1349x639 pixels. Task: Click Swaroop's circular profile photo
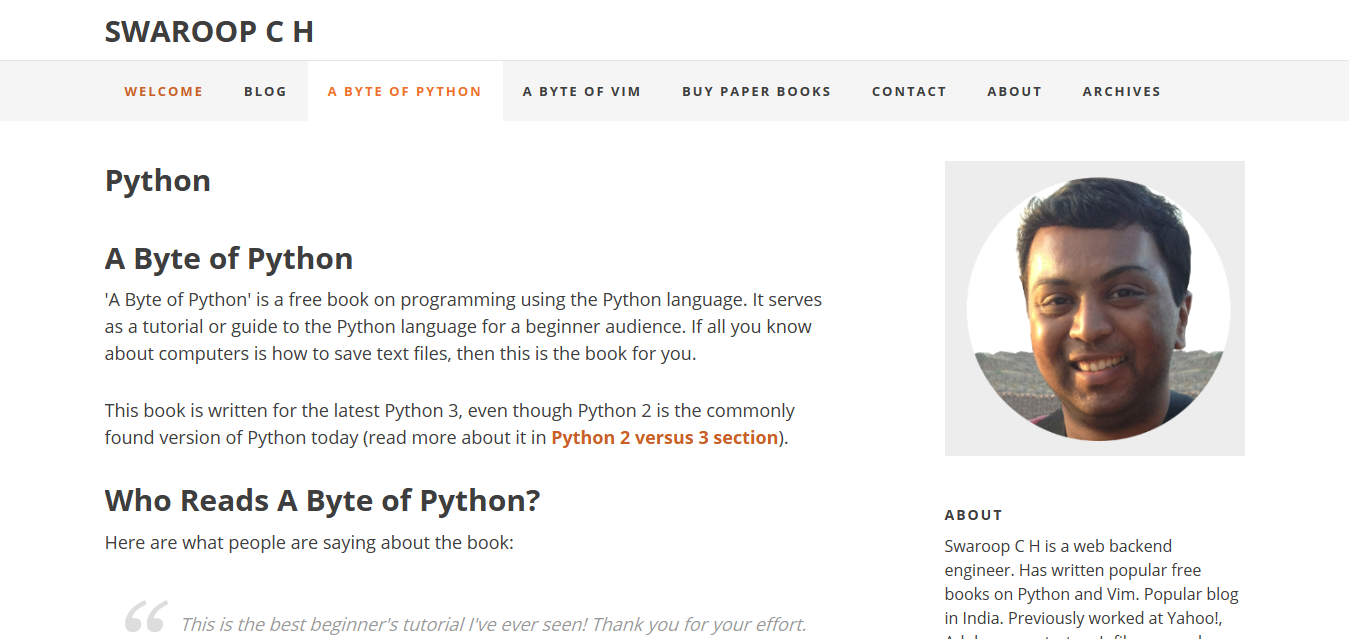pyautogui.click(x=1094, y=308)
